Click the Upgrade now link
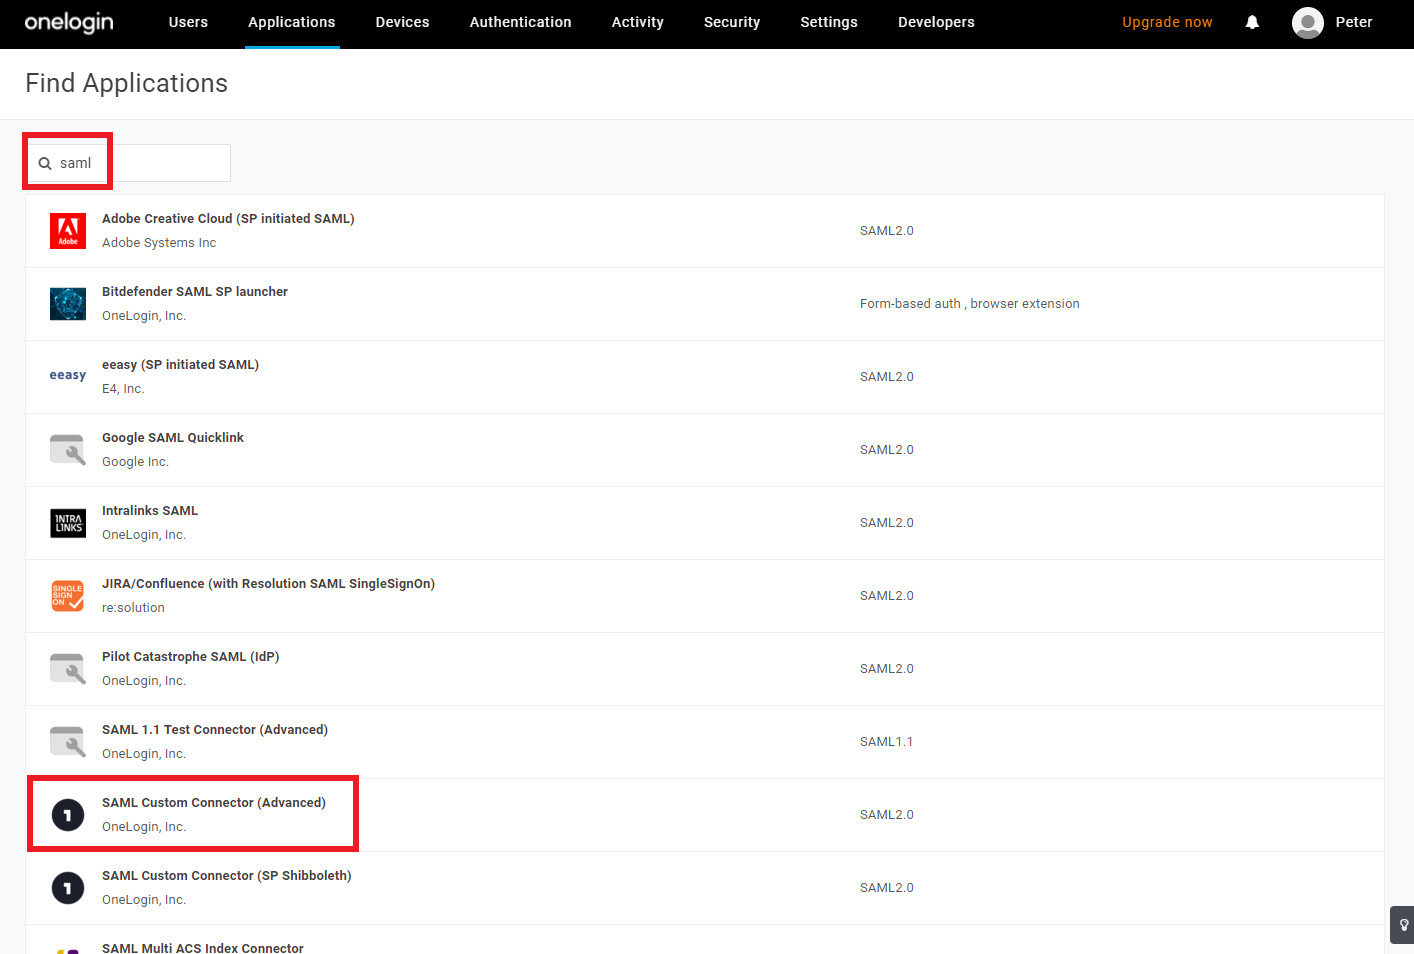The width and height of the screenshot is (1414, 954). pyautogui.click(x=1166, y=22)
